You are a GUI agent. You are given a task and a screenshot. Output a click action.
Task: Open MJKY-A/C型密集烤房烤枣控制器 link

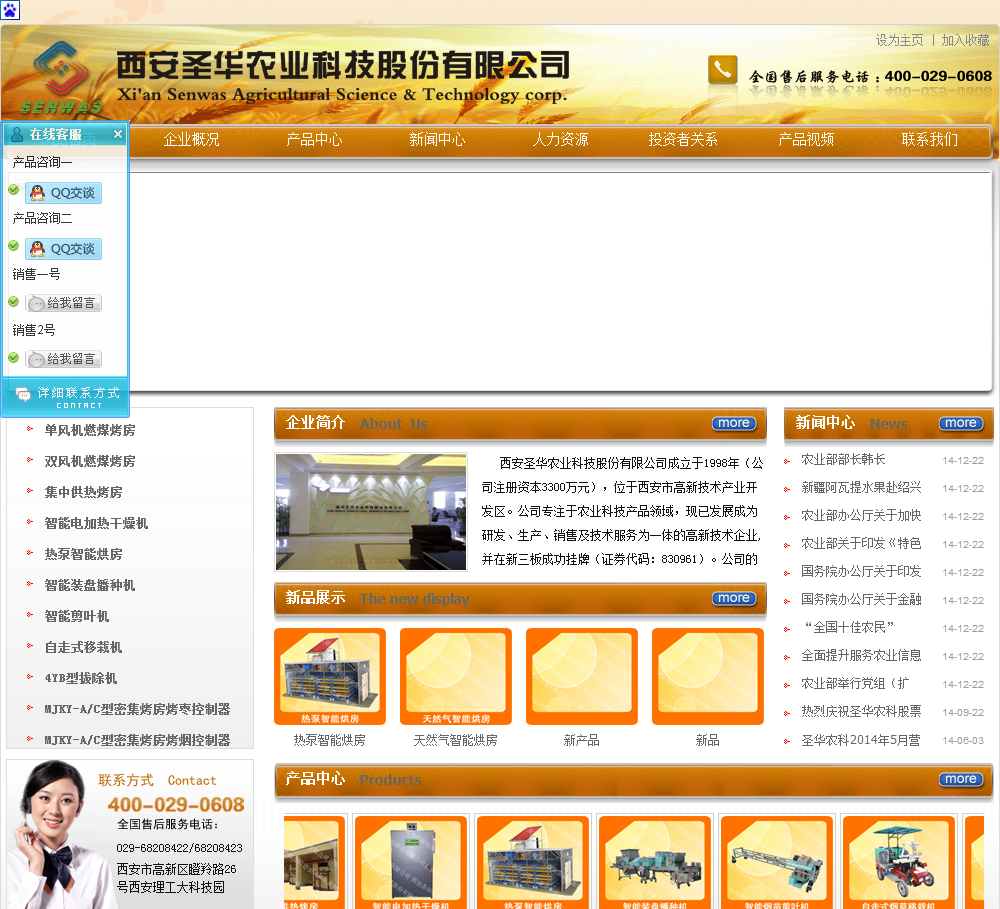tap(137, 709)
